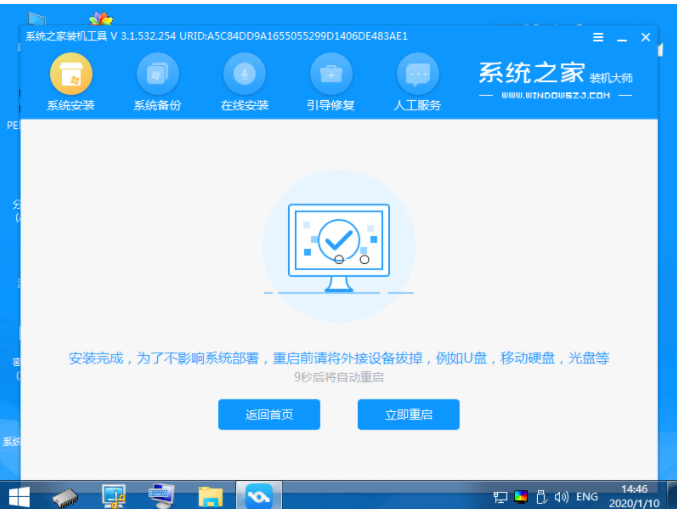Launch the keyboard-monitor taskbar app
This screenshot has width=677, height=509.
pyautogui.click(x=161, y=495)
